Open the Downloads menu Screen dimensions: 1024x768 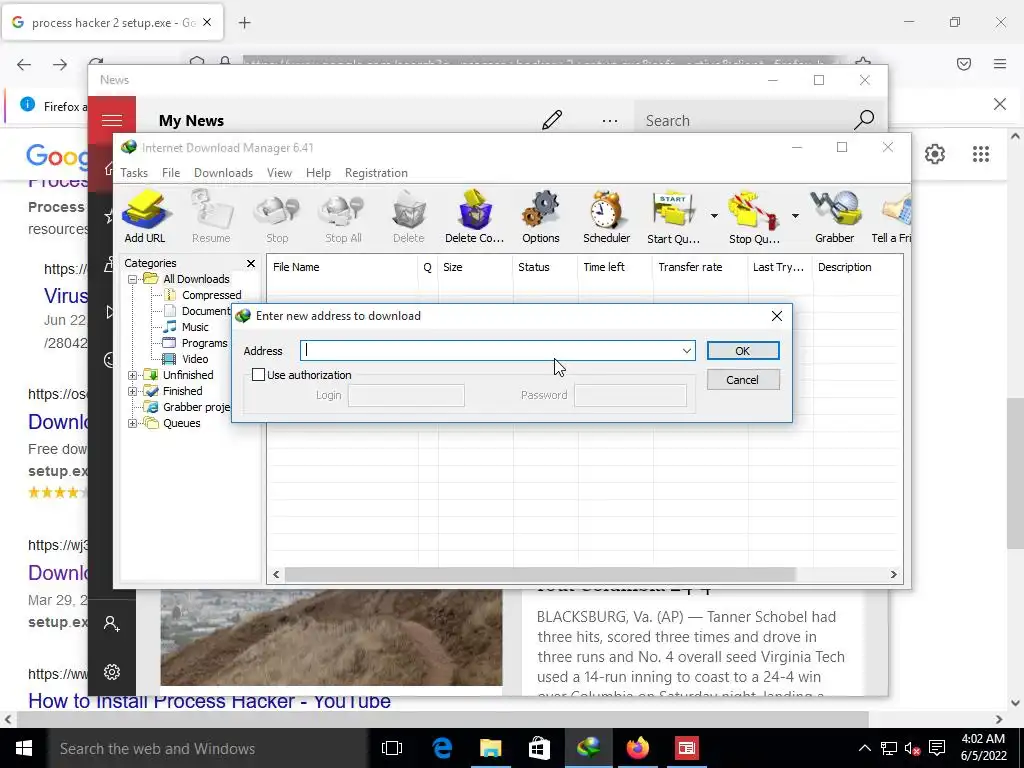pyautogui.click(x=223, y=173)
